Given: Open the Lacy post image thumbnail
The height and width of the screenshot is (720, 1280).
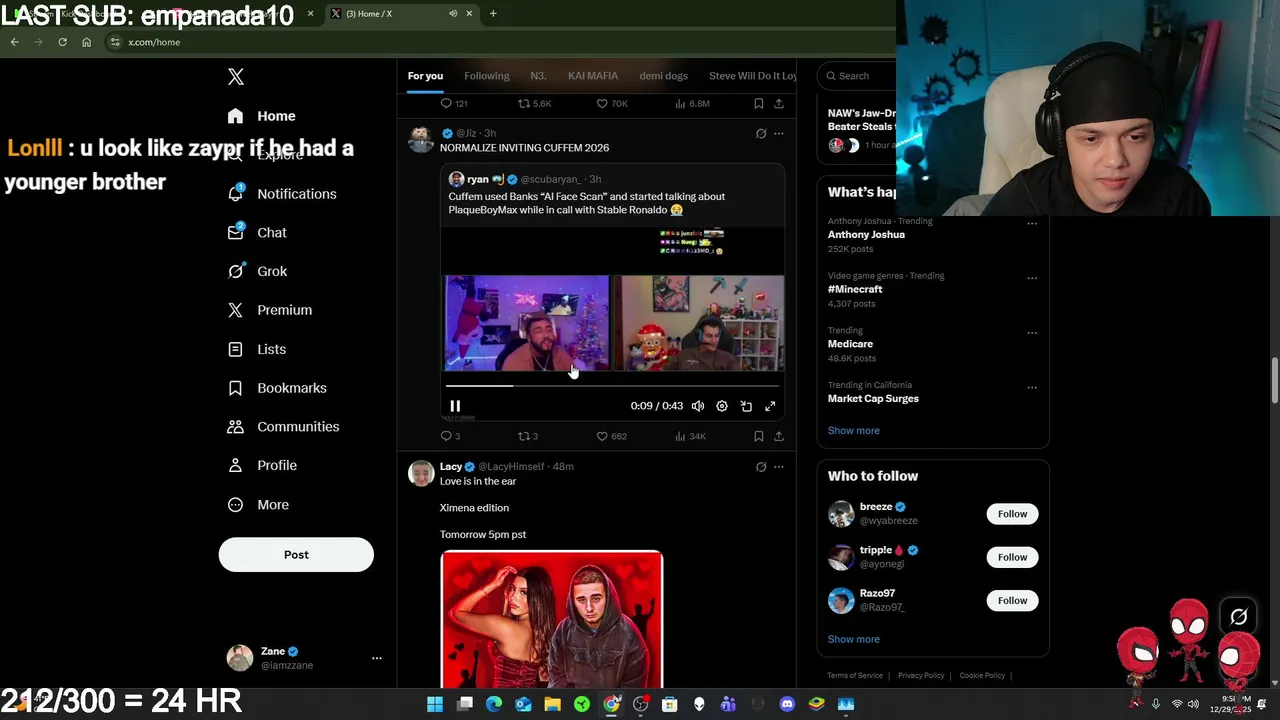Looking at the screenshot, I should click(552, 620).
